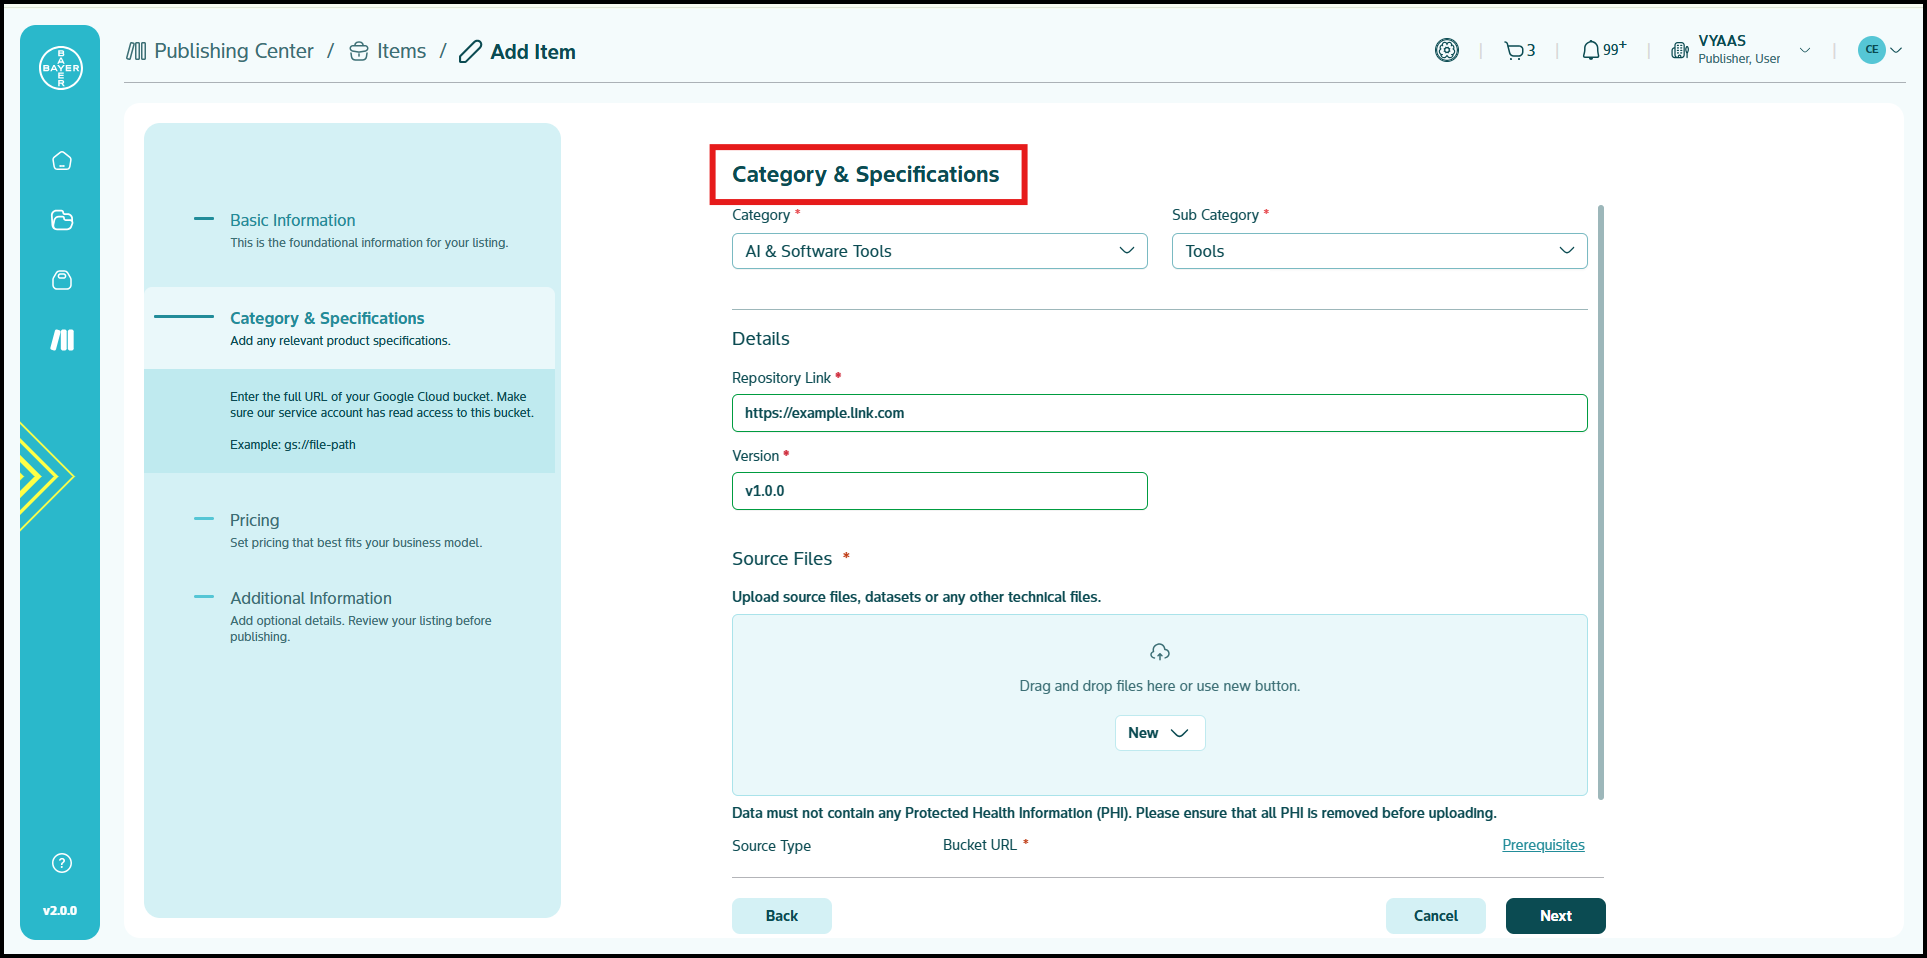Viewport: 1927px width, 958px height.
Task: Open the folder icon in sidebar
Action: click(62, 220)
